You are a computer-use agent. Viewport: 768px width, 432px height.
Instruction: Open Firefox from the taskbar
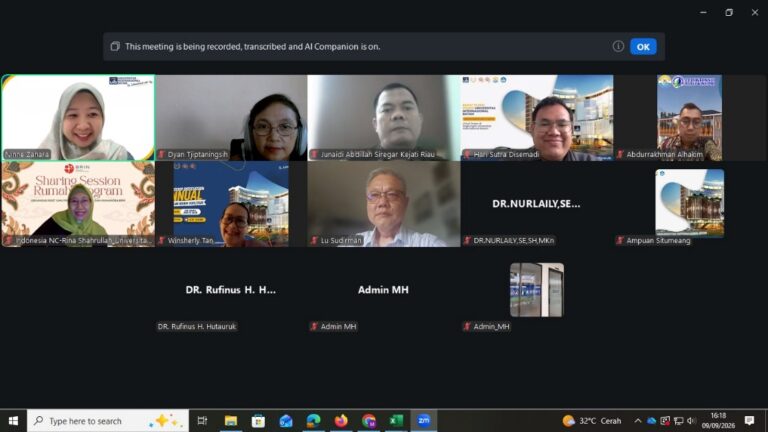(341, 421)
